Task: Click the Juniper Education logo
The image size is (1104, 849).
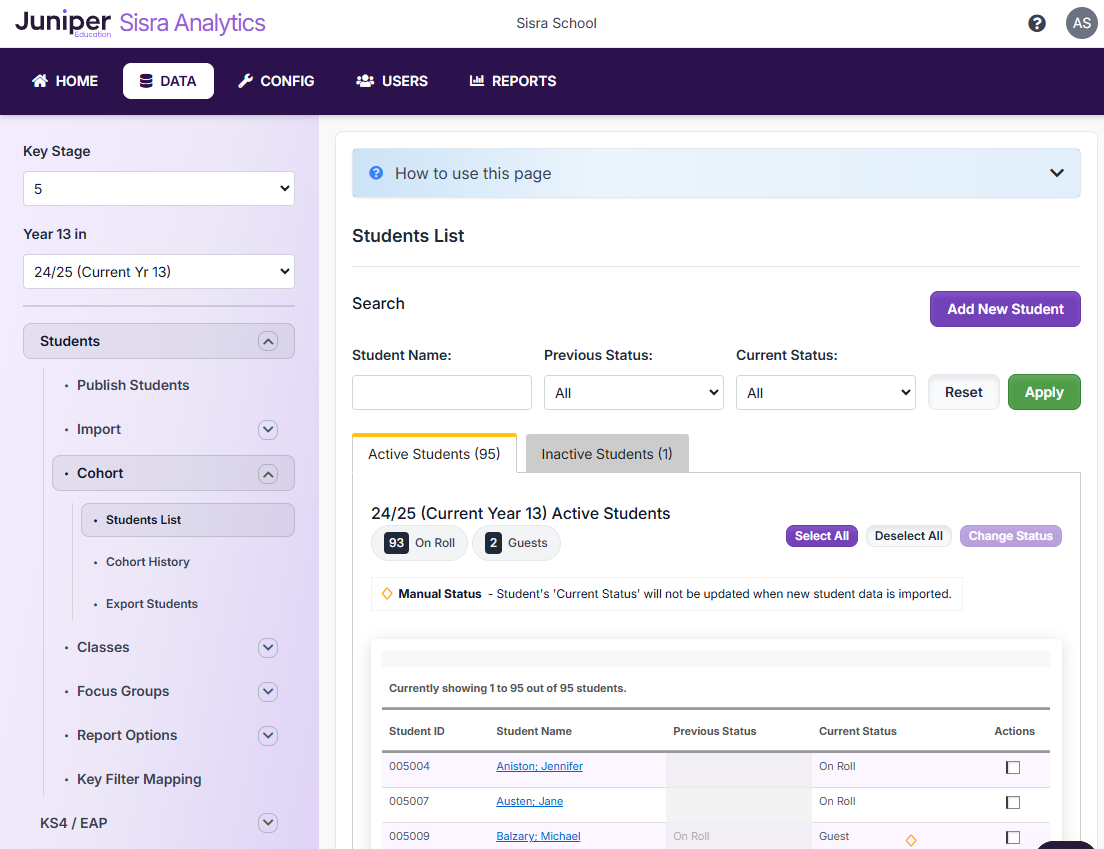Action: [63, 23]
